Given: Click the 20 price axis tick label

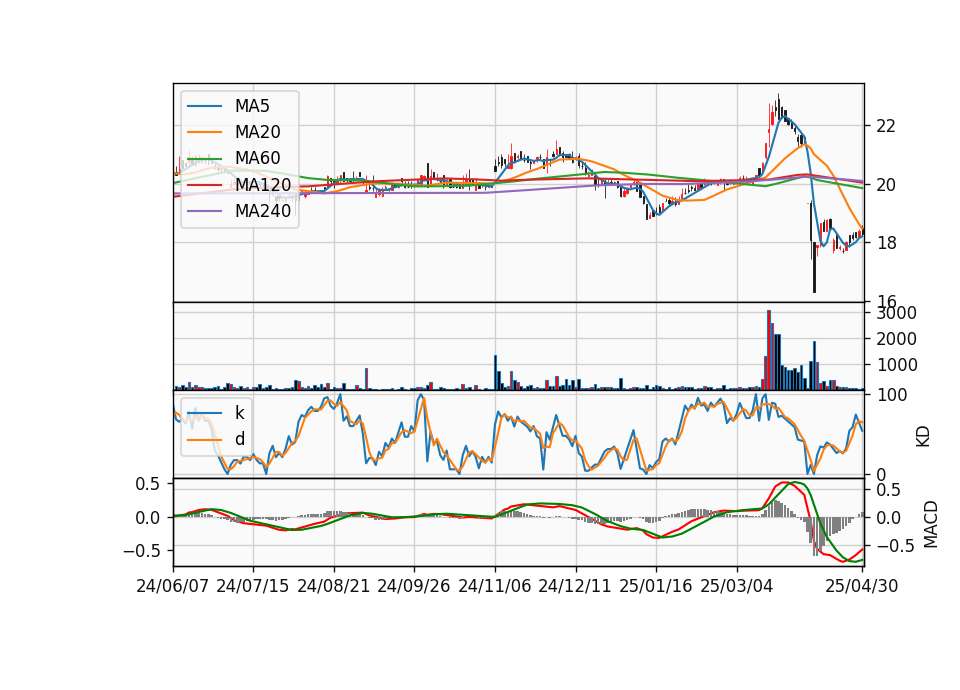Looking at the screenshot, I should tap(886, 185).
